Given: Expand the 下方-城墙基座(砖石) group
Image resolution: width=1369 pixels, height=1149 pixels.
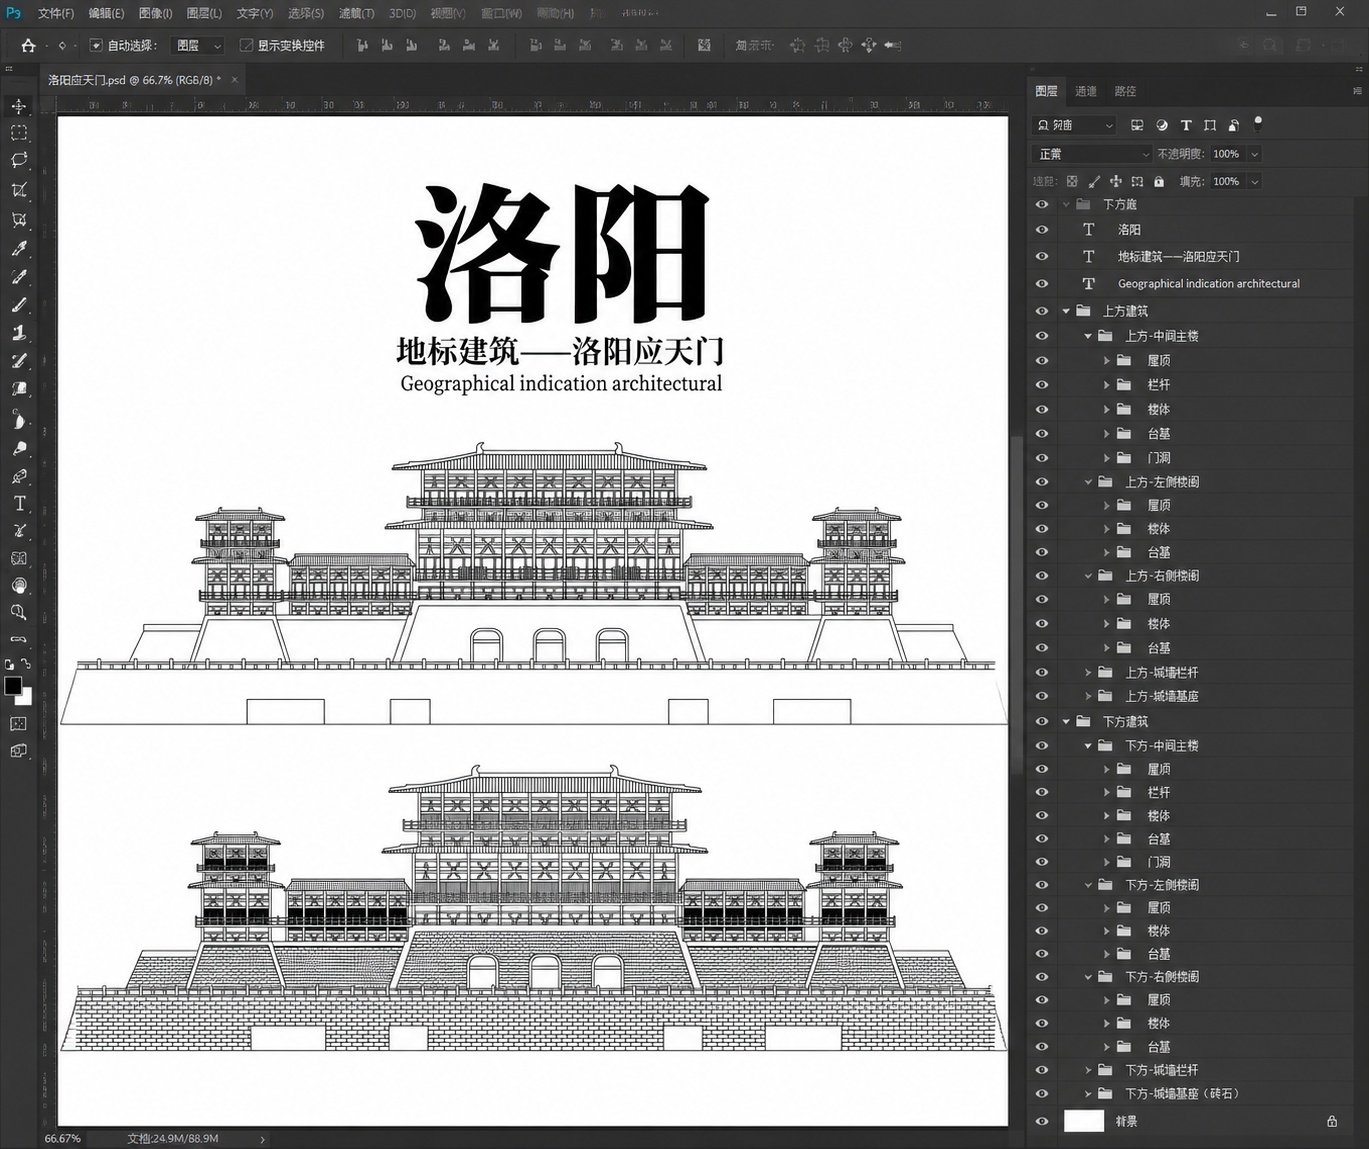Looking at the screenshot, I should 1088,1094.
